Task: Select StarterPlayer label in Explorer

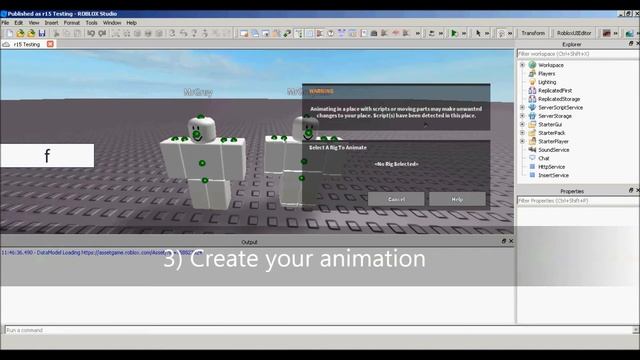Action: point(553,141)
